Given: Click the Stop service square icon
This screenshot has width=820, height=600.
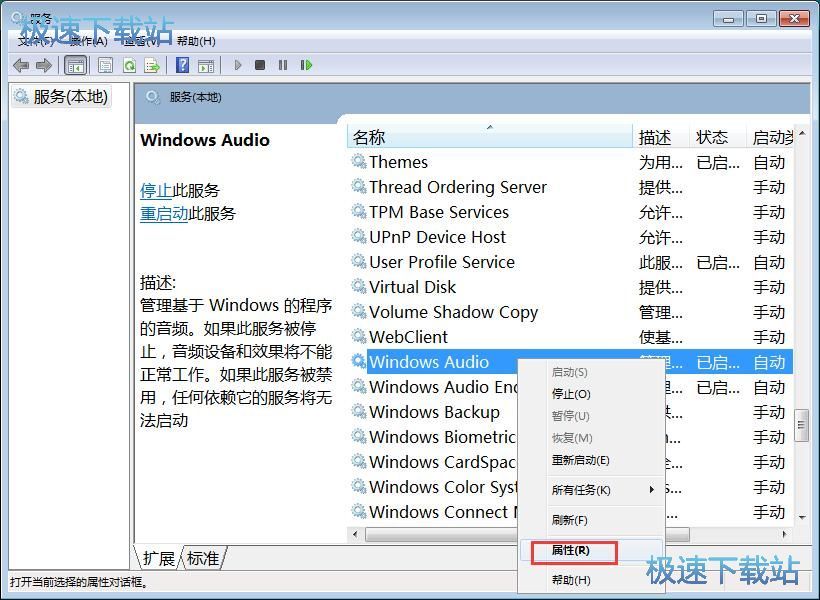Looking at the screenshot, I should coord(260,65).
